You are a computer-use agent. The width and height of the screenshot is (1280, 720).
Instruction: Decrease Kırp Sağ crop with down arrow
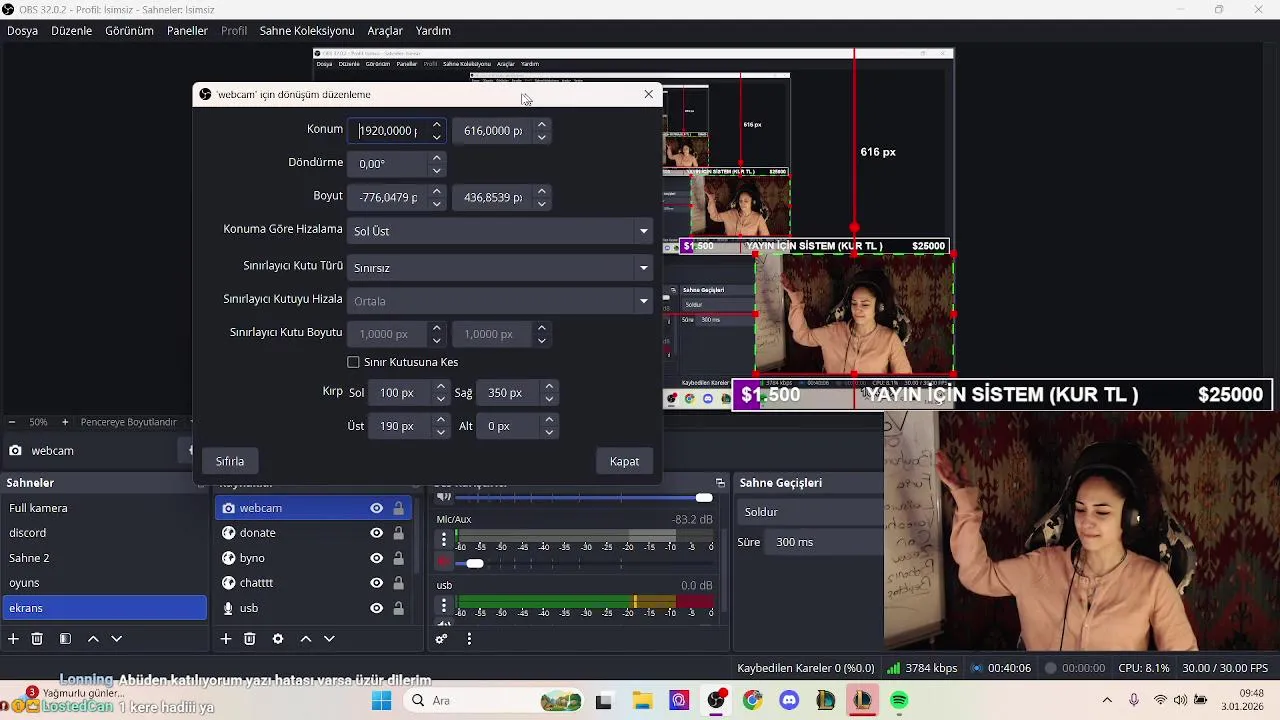549,399
